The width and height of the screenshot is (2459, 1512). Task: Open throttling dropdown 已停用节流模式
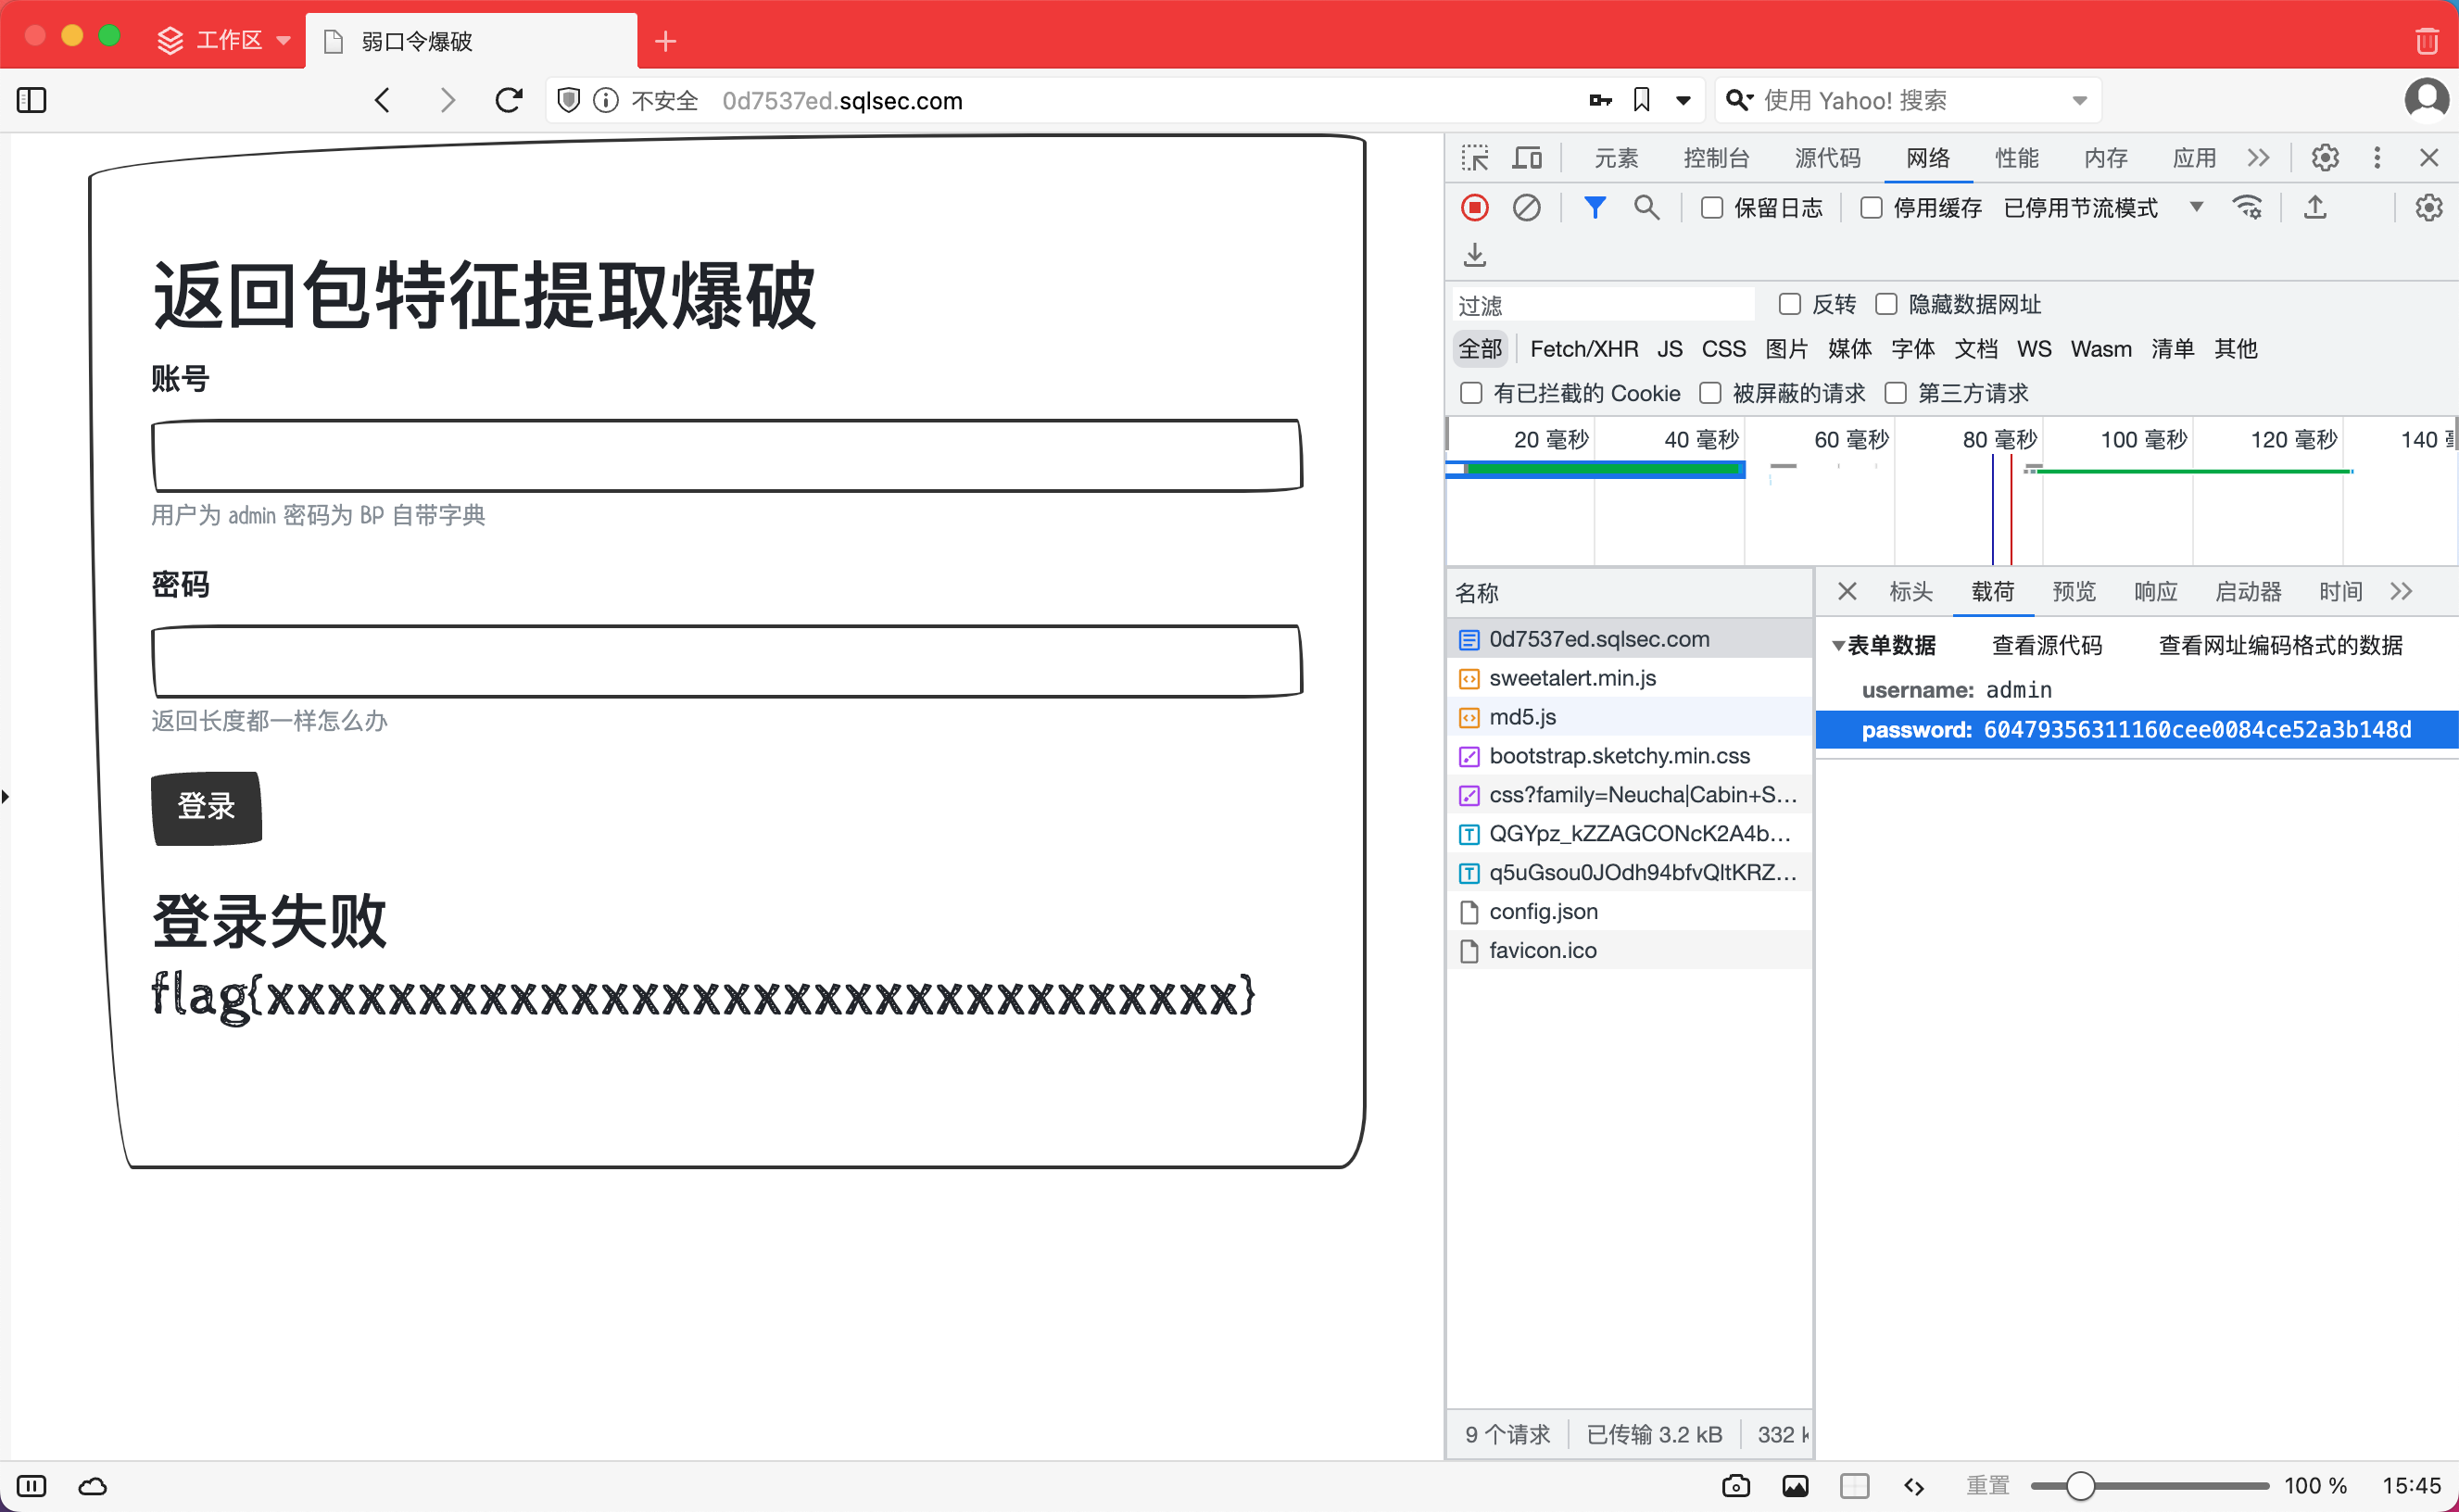pyautogui.click(x=2103, y=208)
